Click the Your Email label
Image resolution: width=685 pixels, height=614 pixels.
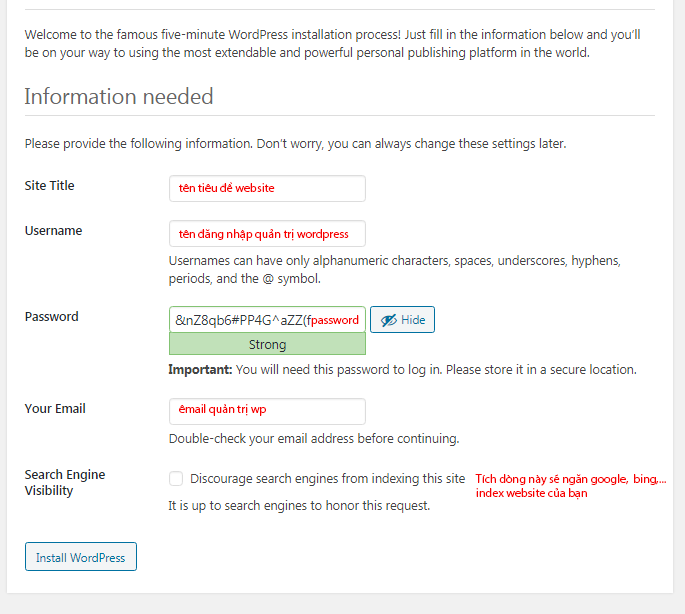click(x=55, y=409)
